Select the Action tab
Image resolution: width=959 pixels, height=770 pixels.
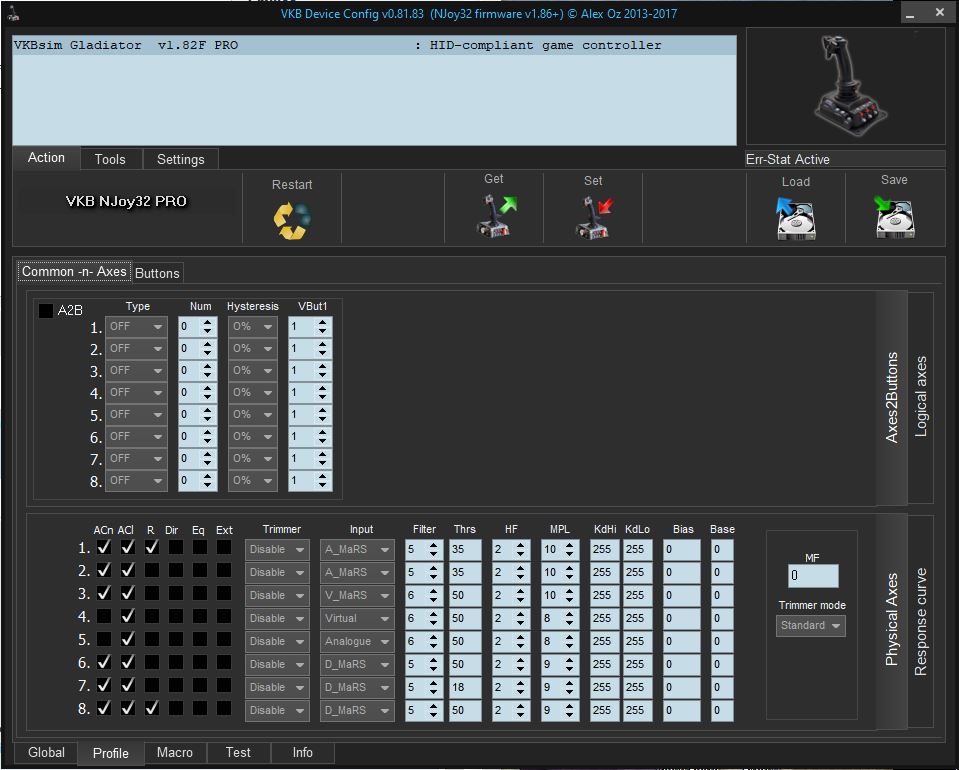[x=46, y=158]
